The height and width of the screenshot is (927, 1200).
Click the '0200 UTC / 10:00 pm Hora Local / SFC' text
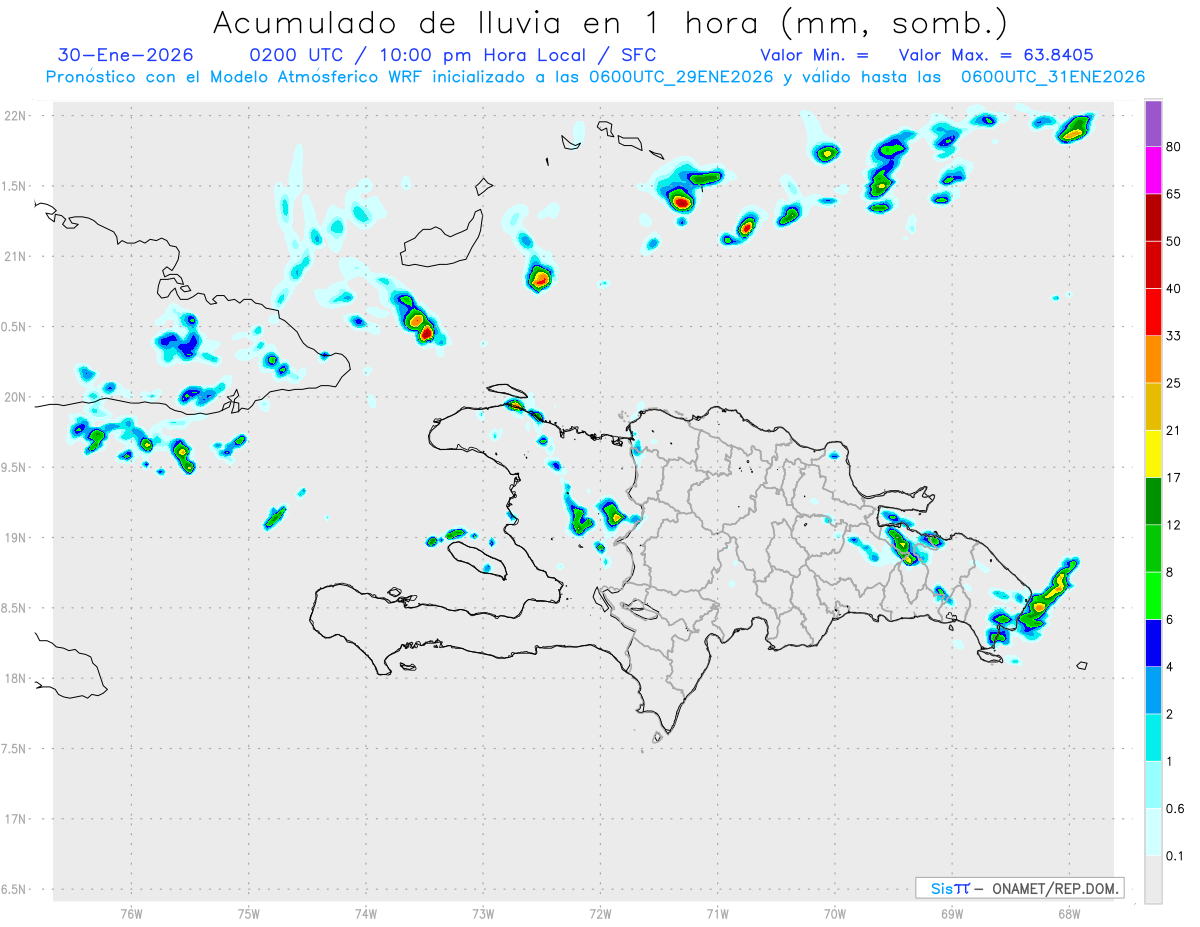[453, 55]
